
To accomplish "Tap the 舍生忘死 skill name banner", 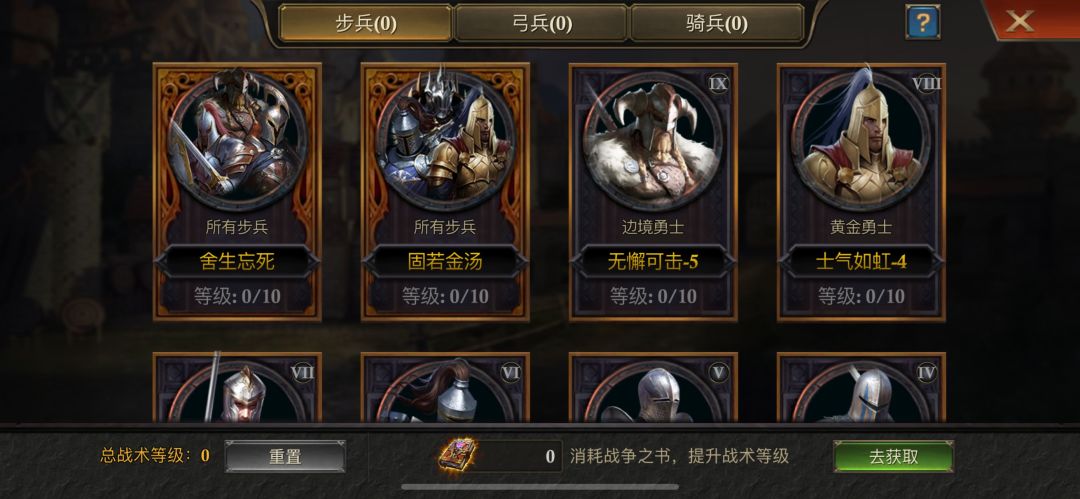I will pyautogui.click(x=238, y=262).
